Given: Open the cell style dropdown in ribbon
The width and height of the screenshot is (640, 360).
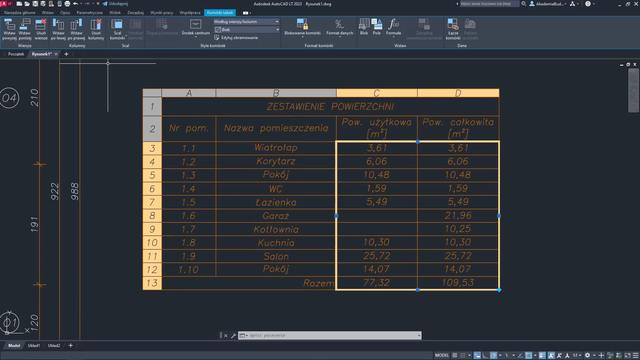Looking at the screenshot, I should [x=247, y=21].
